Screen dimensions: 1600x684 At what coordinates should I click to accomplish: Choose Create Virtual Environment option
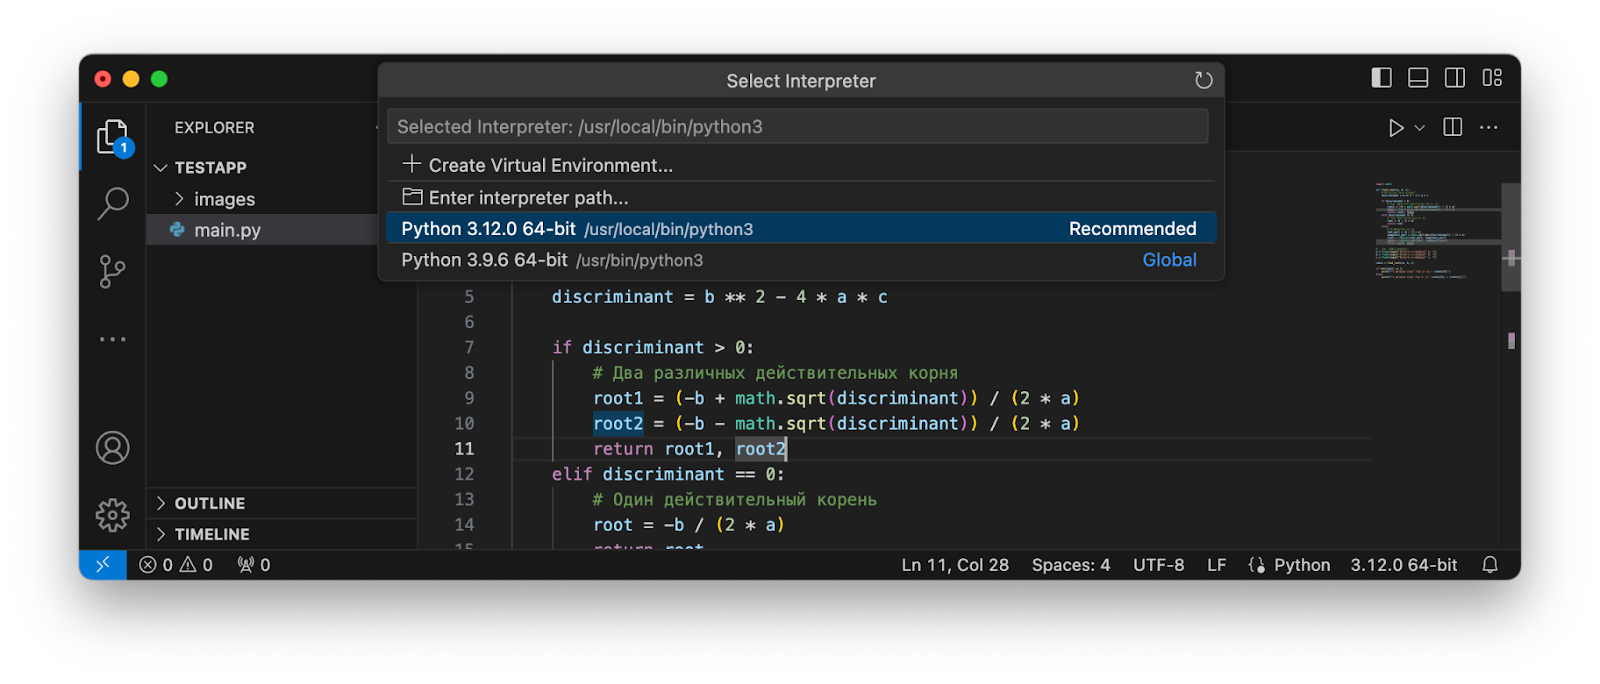coord(801,165)
